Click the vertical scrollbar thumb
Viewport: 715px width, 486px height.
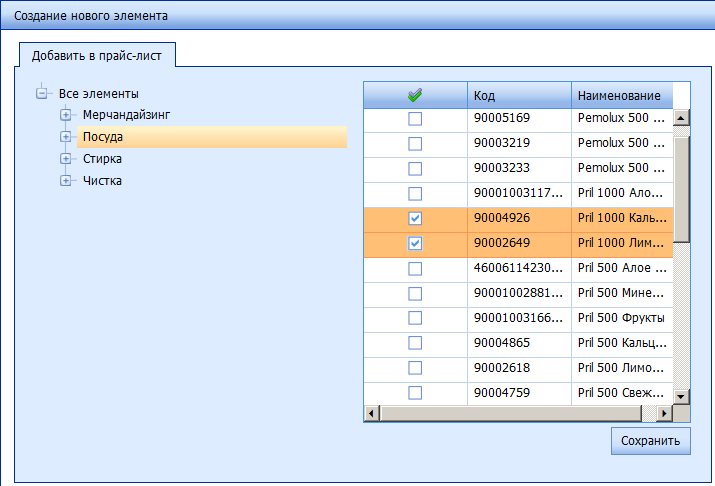(682, 188)
